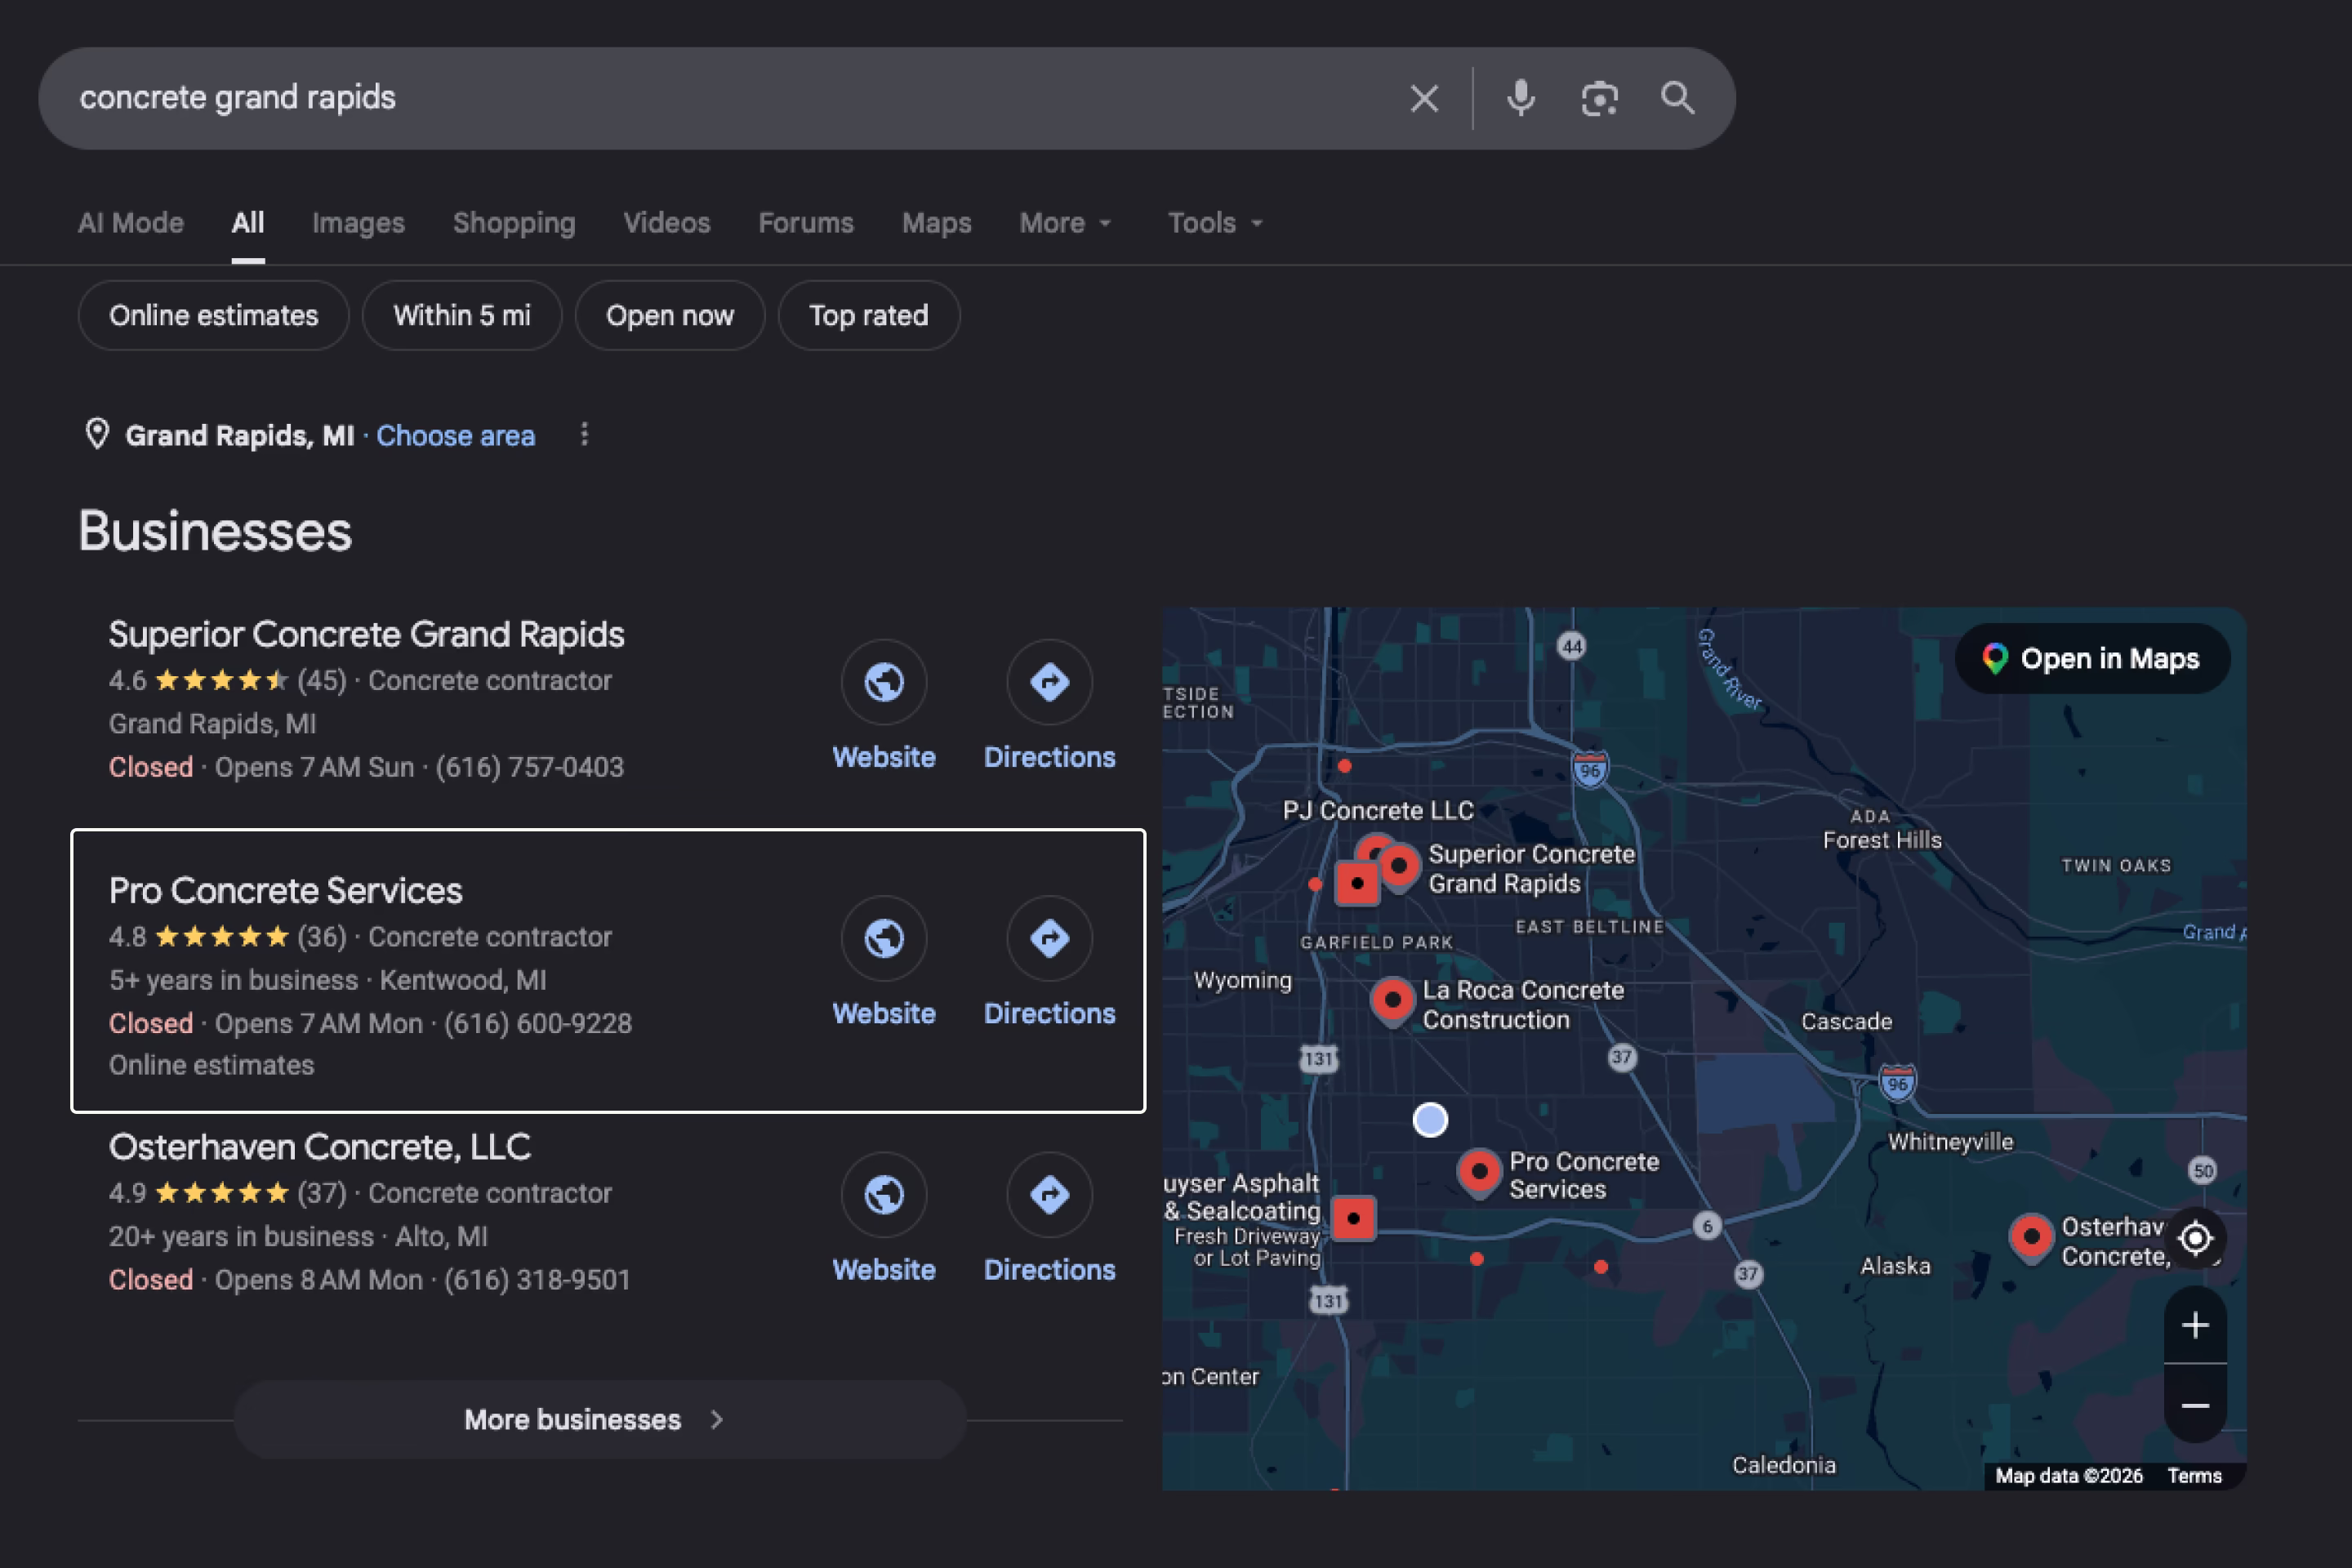Expand the More search options dropdown
Screen dimensions: 2352x1568
pyautogui.click(x=1065, y=222)
